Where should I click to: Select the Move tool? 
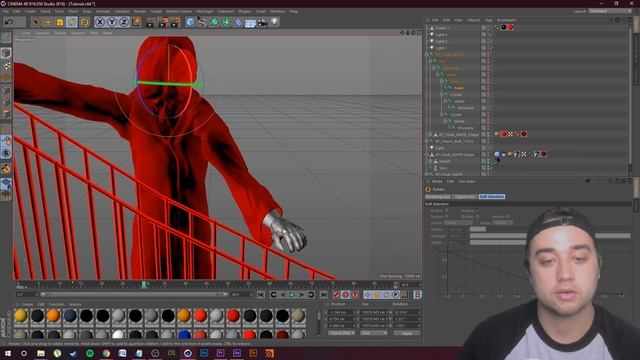coord(48,22)
